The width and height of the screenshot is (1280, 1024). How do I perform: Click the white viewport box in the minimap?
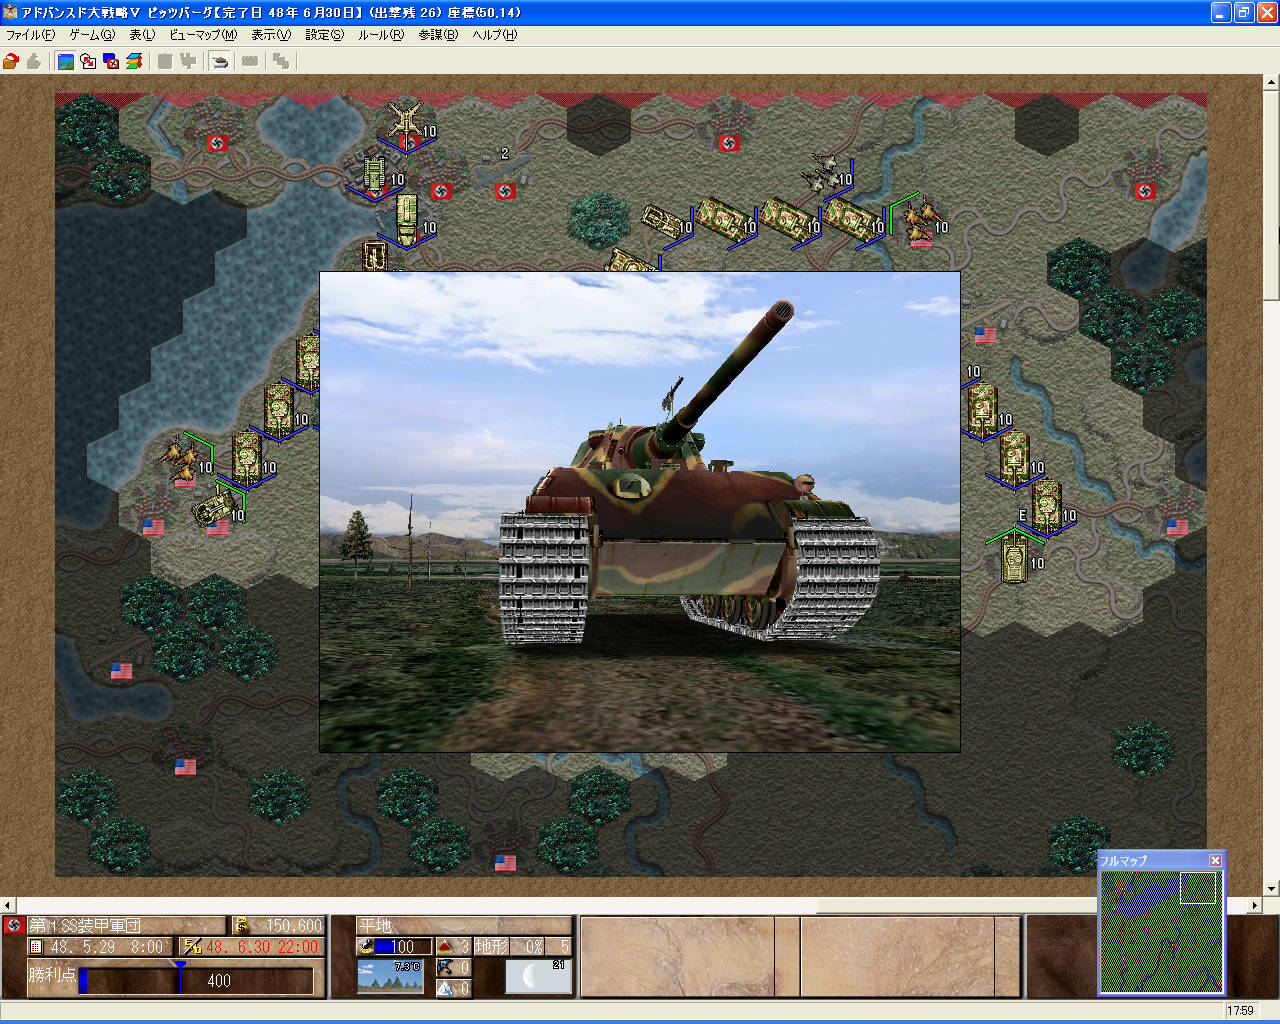pyautogui.click(x=1198, y=888)
